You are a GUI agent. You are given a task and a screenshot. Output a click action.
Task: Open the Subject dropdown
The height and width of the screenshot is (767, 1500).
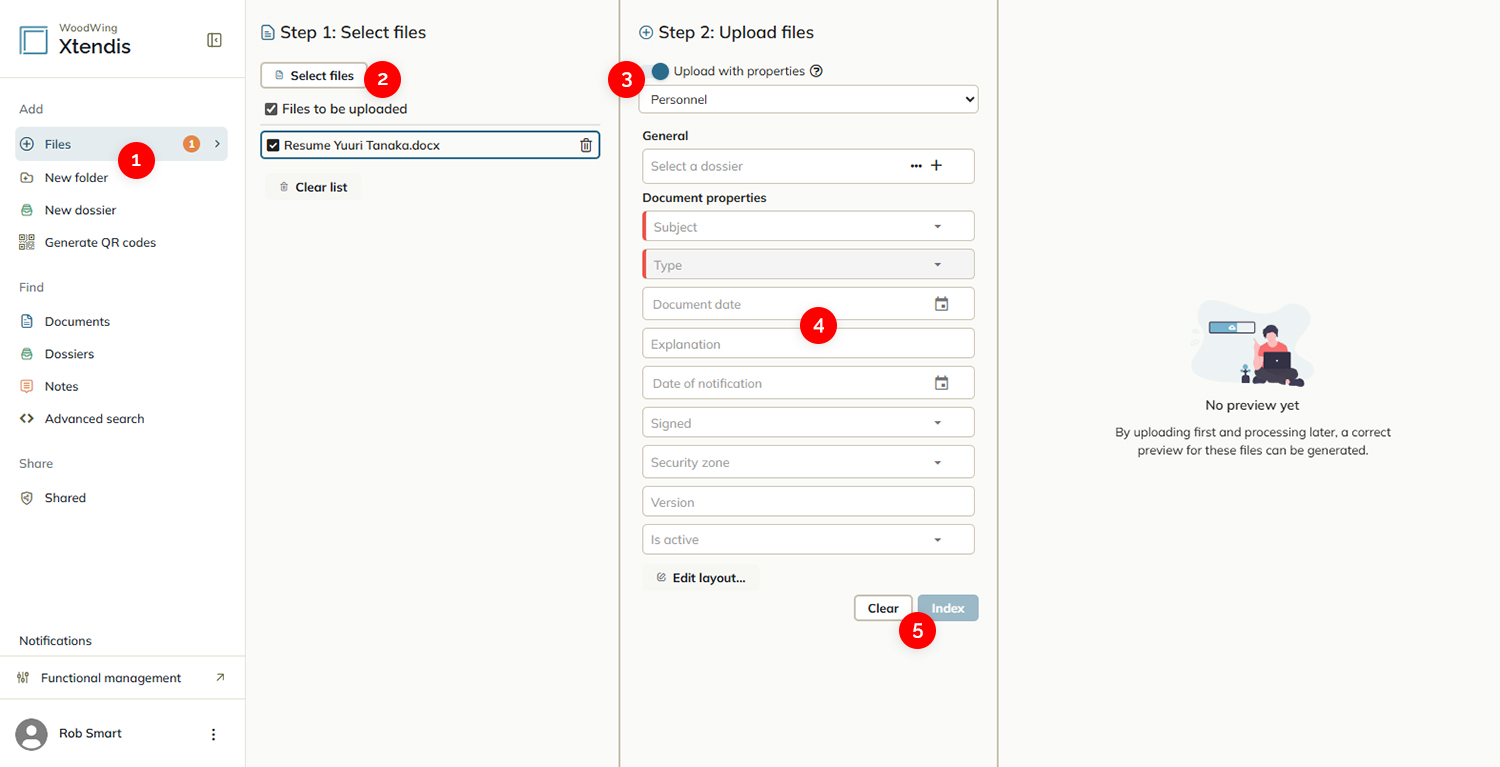(809, 226)
